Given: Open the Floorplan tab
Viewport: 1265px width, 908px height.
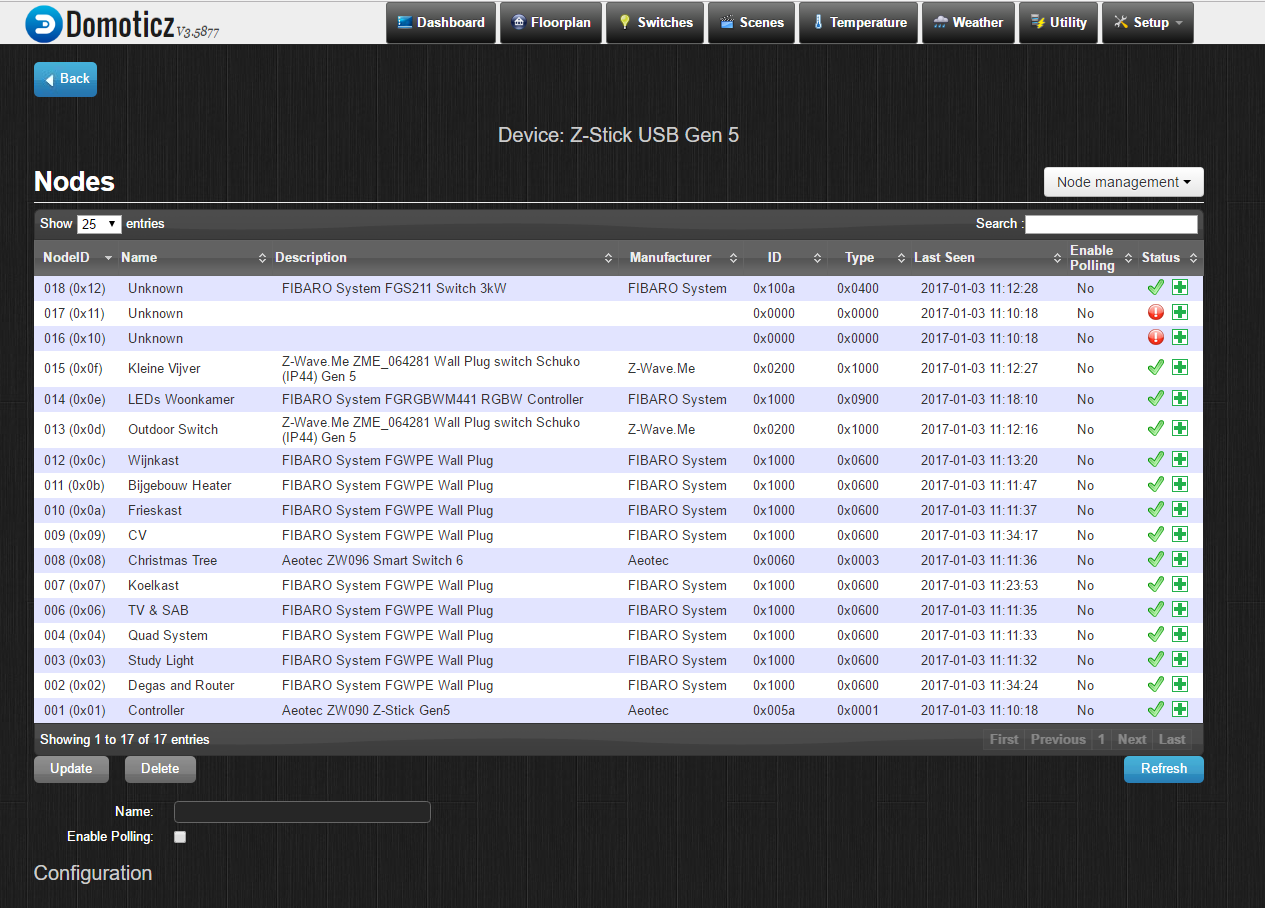Looking at the screenshot, I should pos(551,23).
